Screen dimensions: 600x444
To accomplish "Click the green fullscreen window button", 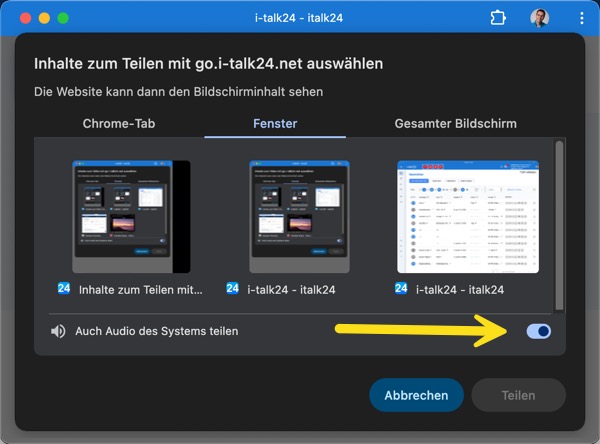I will (x=63, y=18).
